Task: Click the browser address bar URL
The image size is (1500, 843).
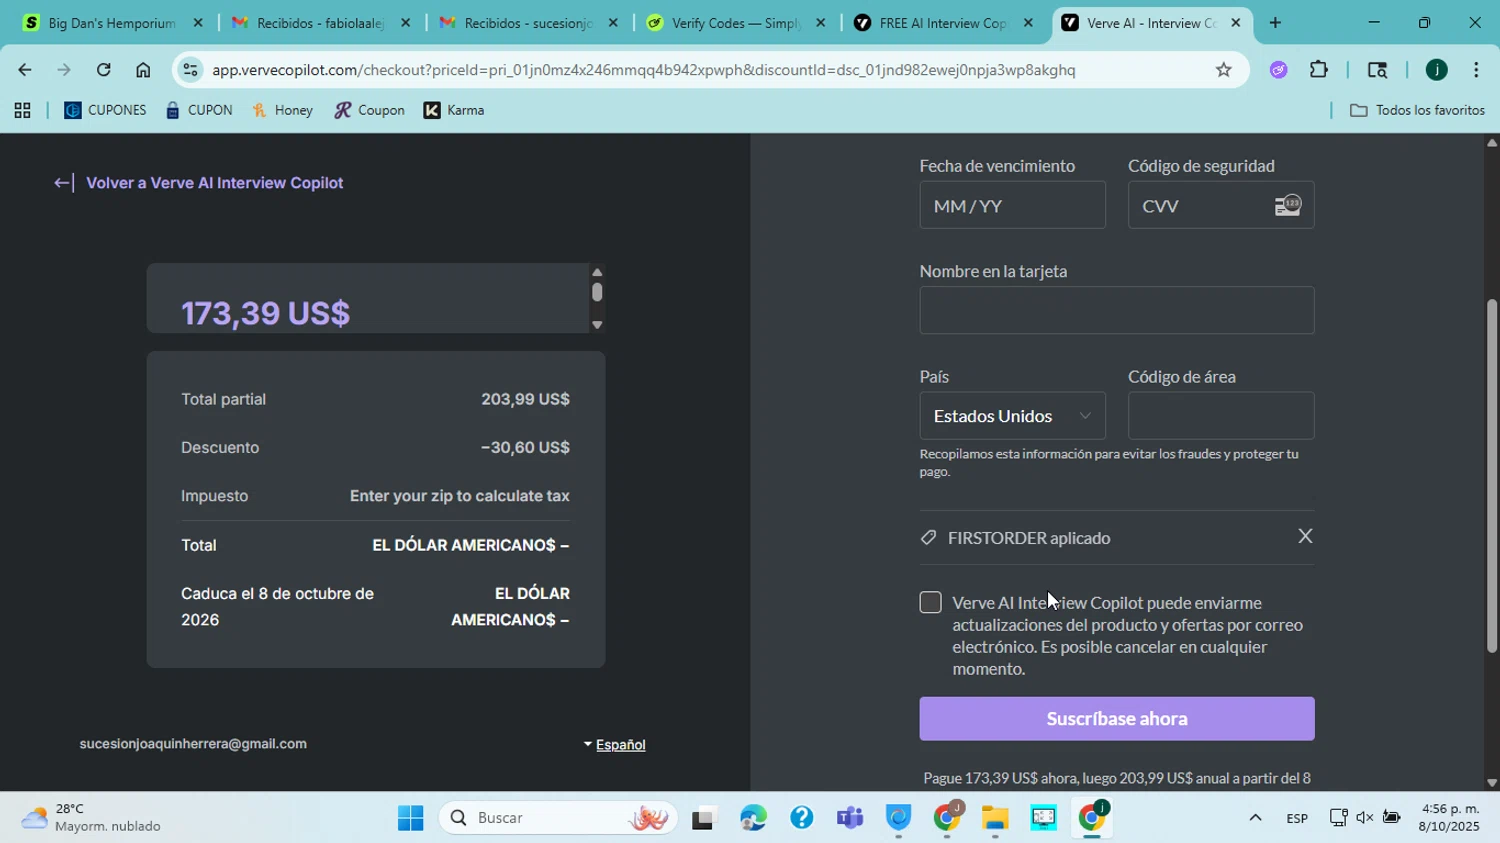Action: [644, 70]
